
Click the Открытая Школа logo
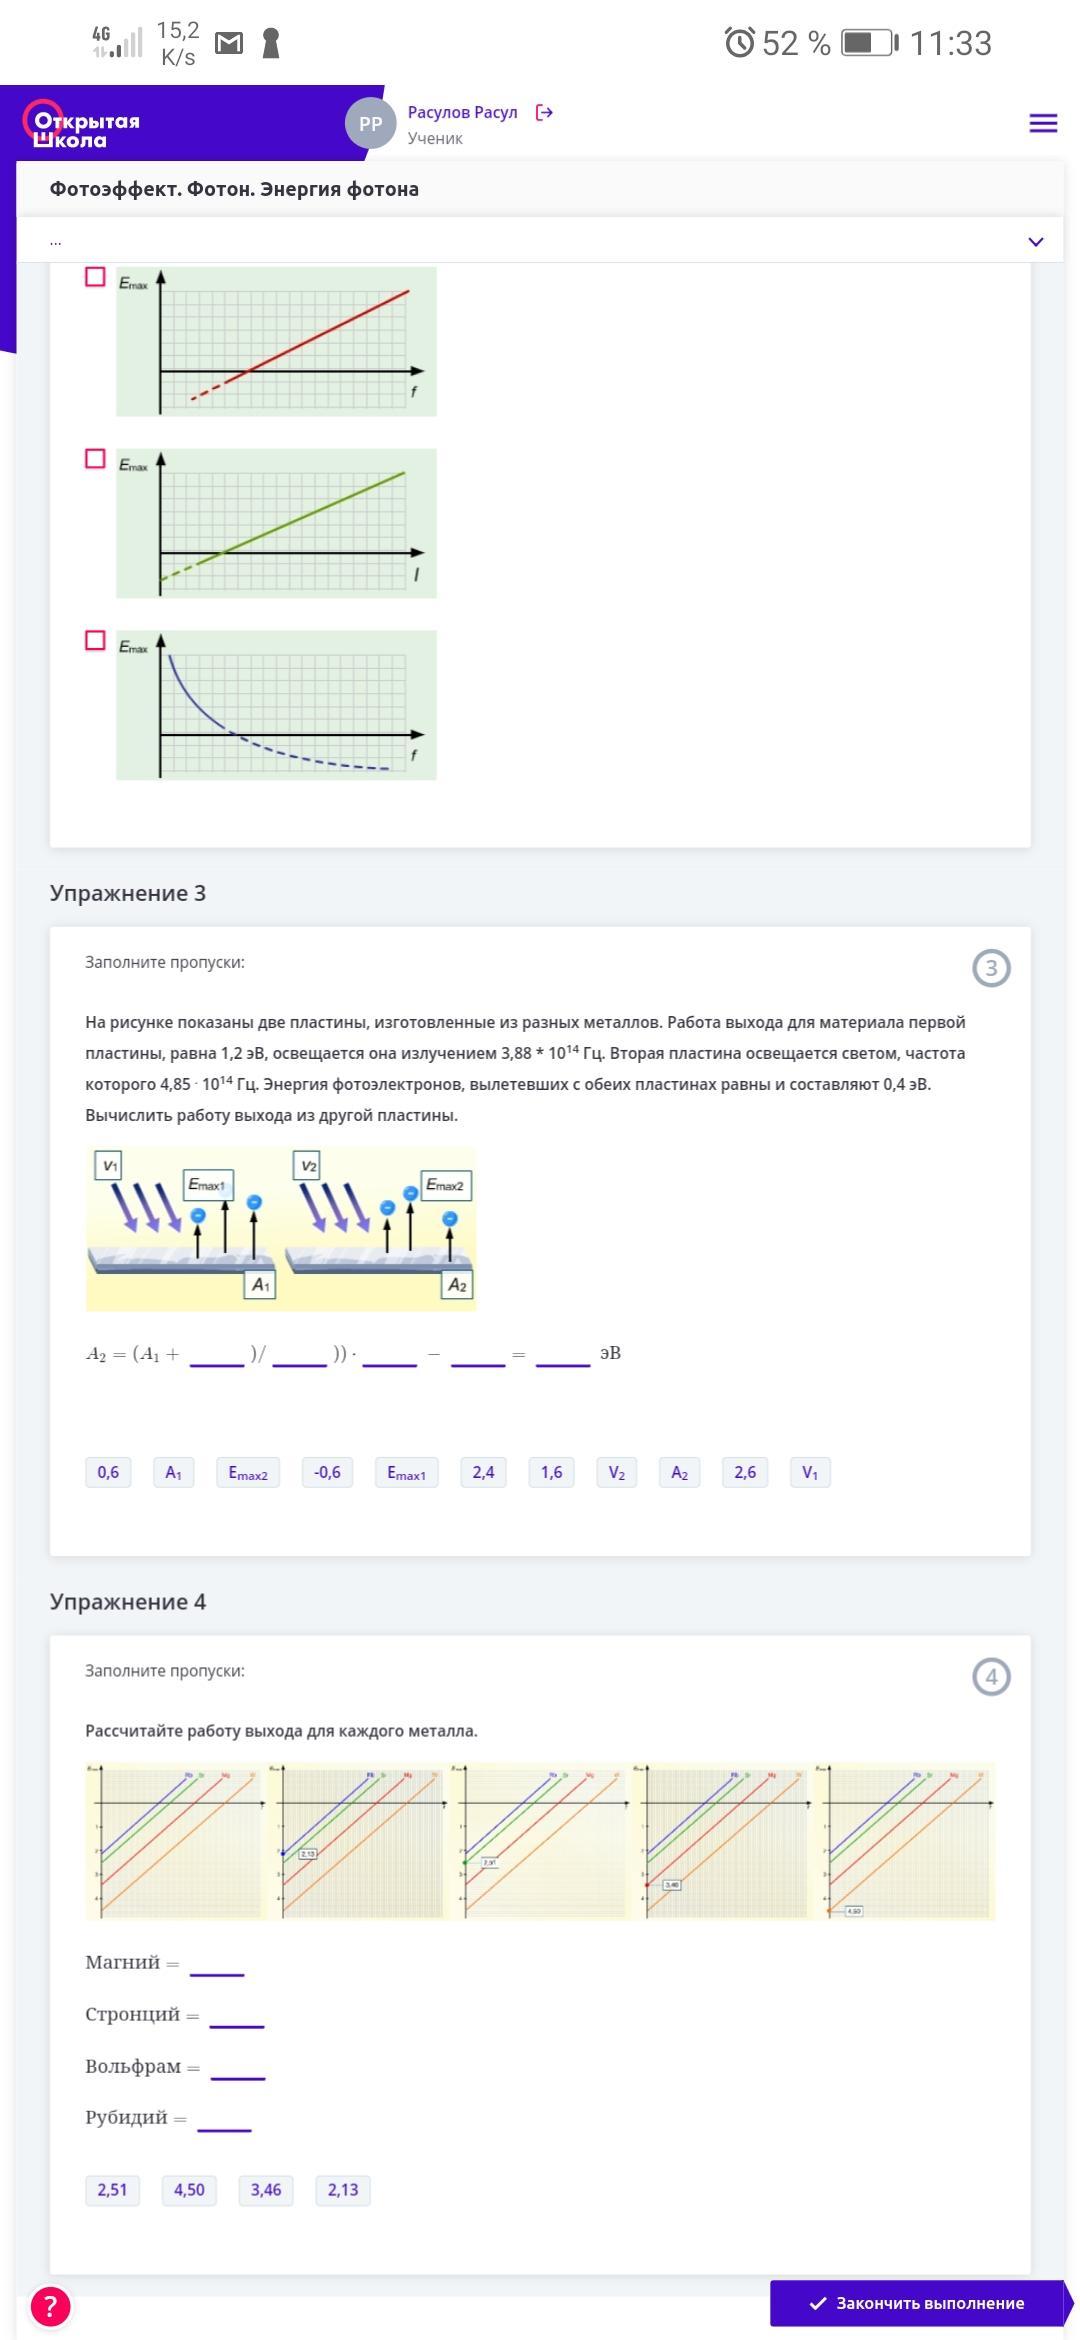pos(82,127)
